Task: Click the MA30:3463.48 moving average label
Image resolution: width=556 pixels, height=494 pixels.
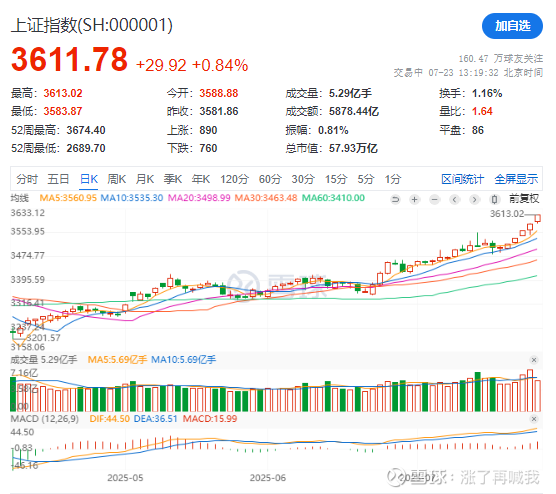Action: pos(266,198)
